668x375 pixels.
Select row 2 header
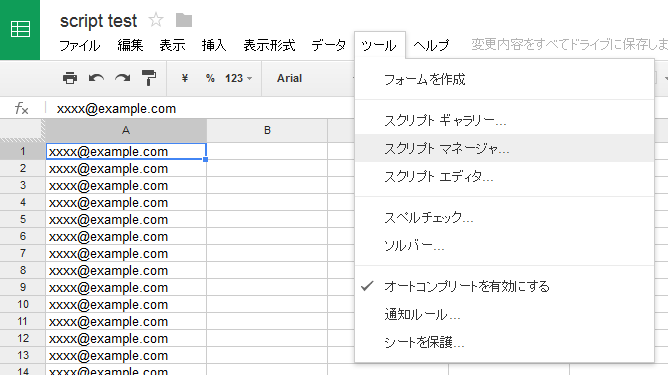[23, 168]
